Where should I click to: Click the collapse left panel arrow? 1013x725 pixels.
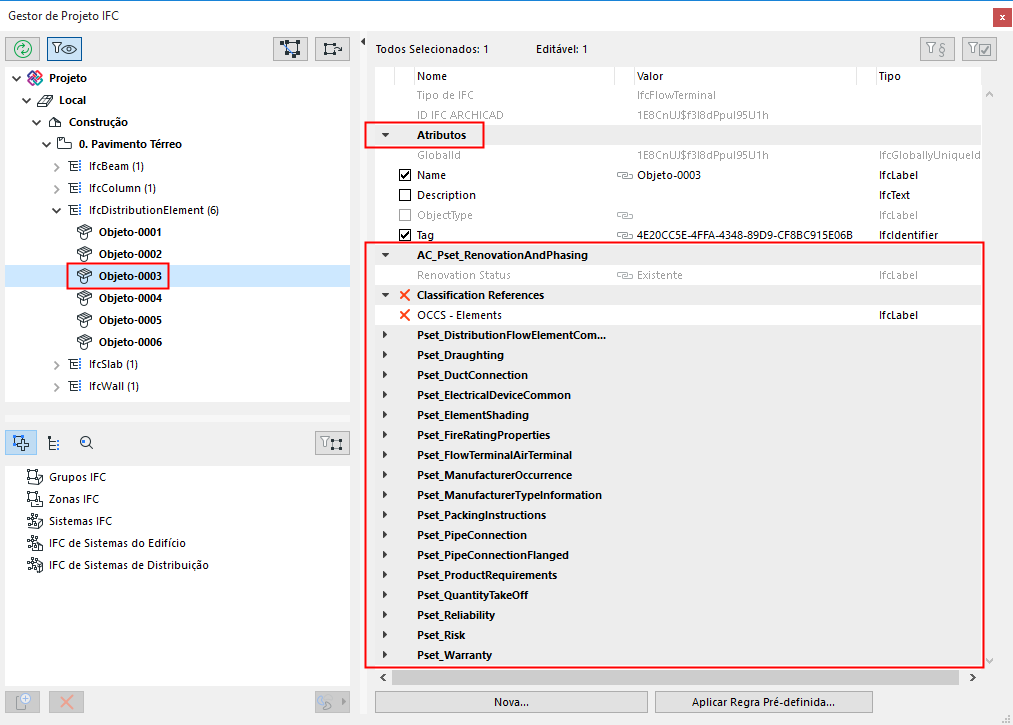pyautogui.click(x=362, y=42)
